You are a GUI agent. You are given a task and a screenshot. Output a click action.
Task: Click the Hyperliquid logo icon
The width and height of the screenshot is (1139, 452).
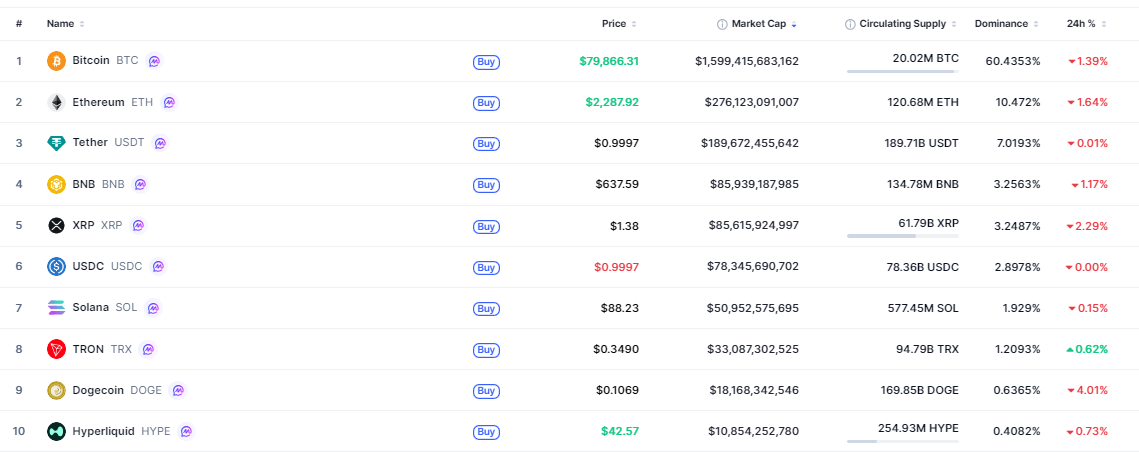[x=57, y=432]
